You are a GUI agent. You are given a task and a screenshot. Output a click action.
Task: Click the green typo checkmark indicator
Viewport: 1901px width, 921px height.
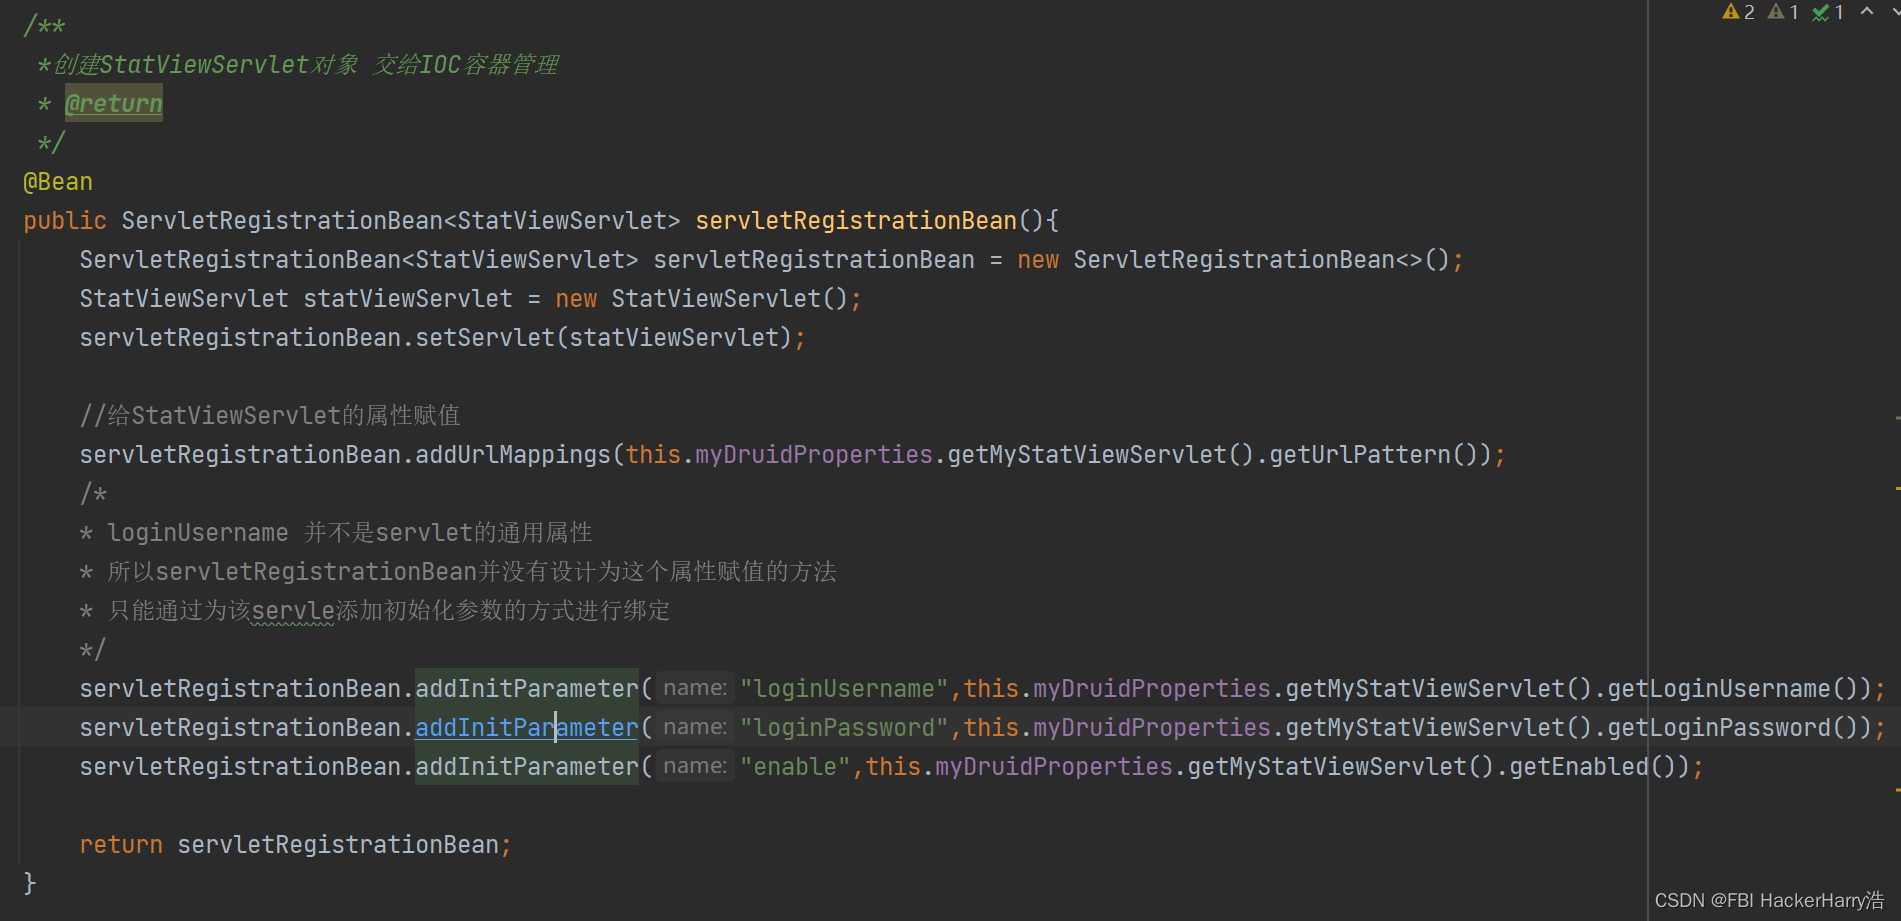(x=1828, y=12)
